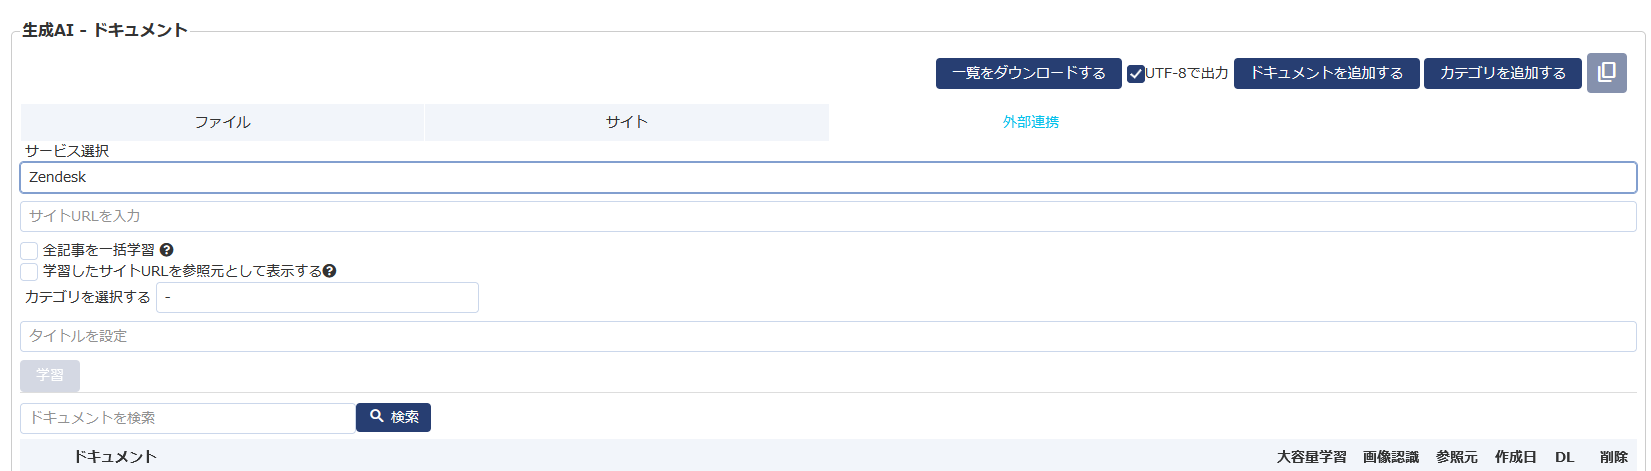This screenshot has height=471, width=1651.
Task: Check 学習したサイトURLを参照元として表示する
Action: 30,272
